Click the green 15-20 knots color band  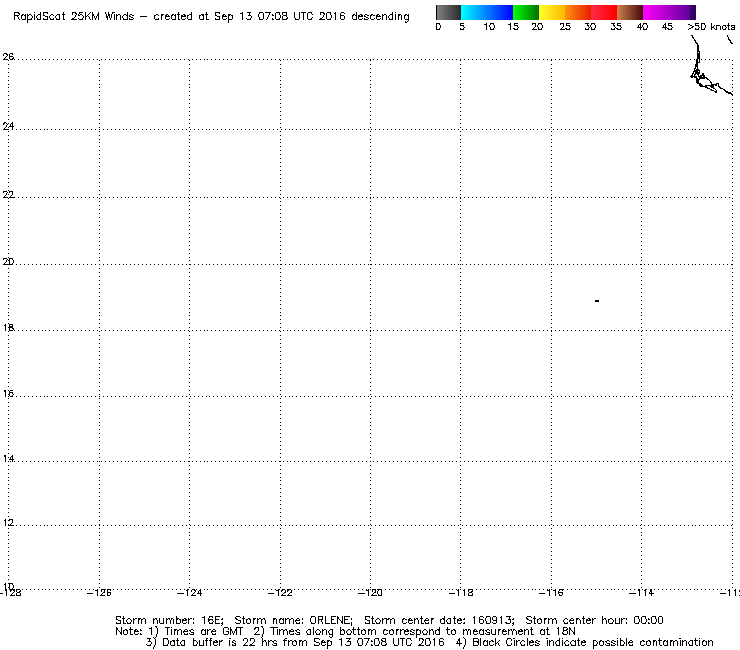pyautogui.click(x=526, y=12)
